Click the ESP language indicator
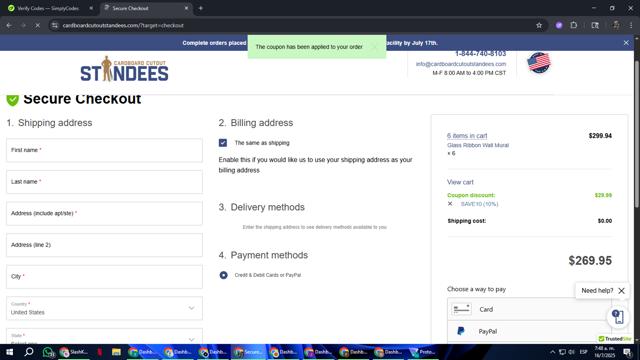This screenshot has width=640, height=360. click(x=584, y=352)
